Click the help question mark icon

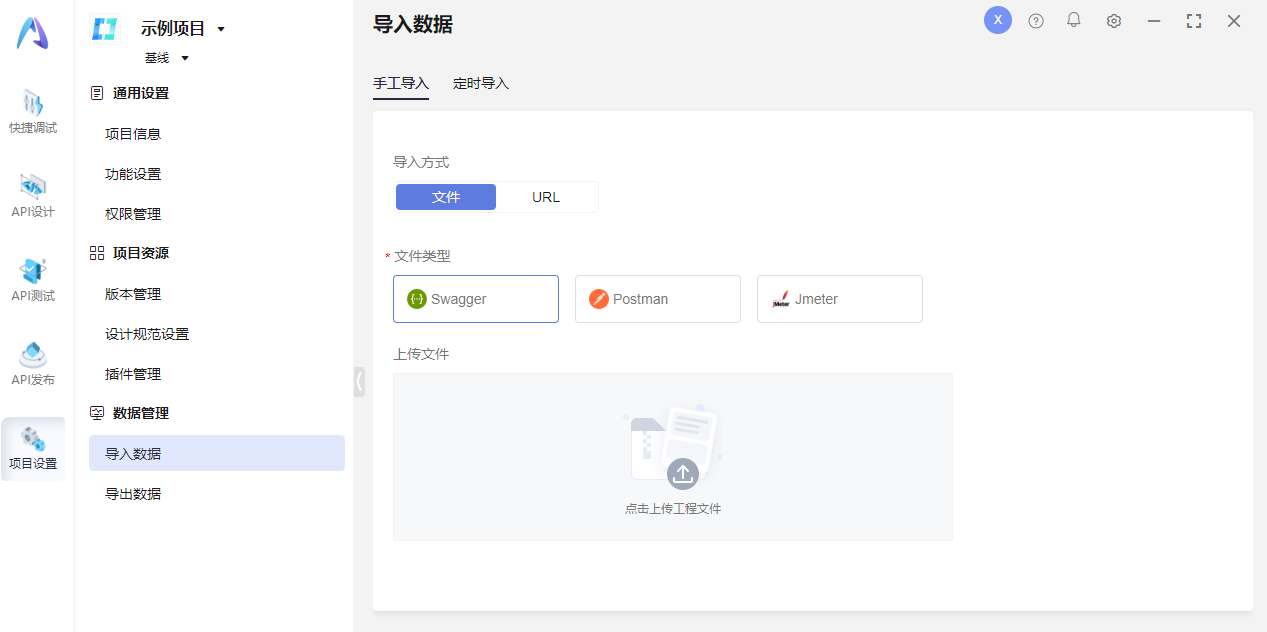pyautogui.click(x=1036, y=21)
